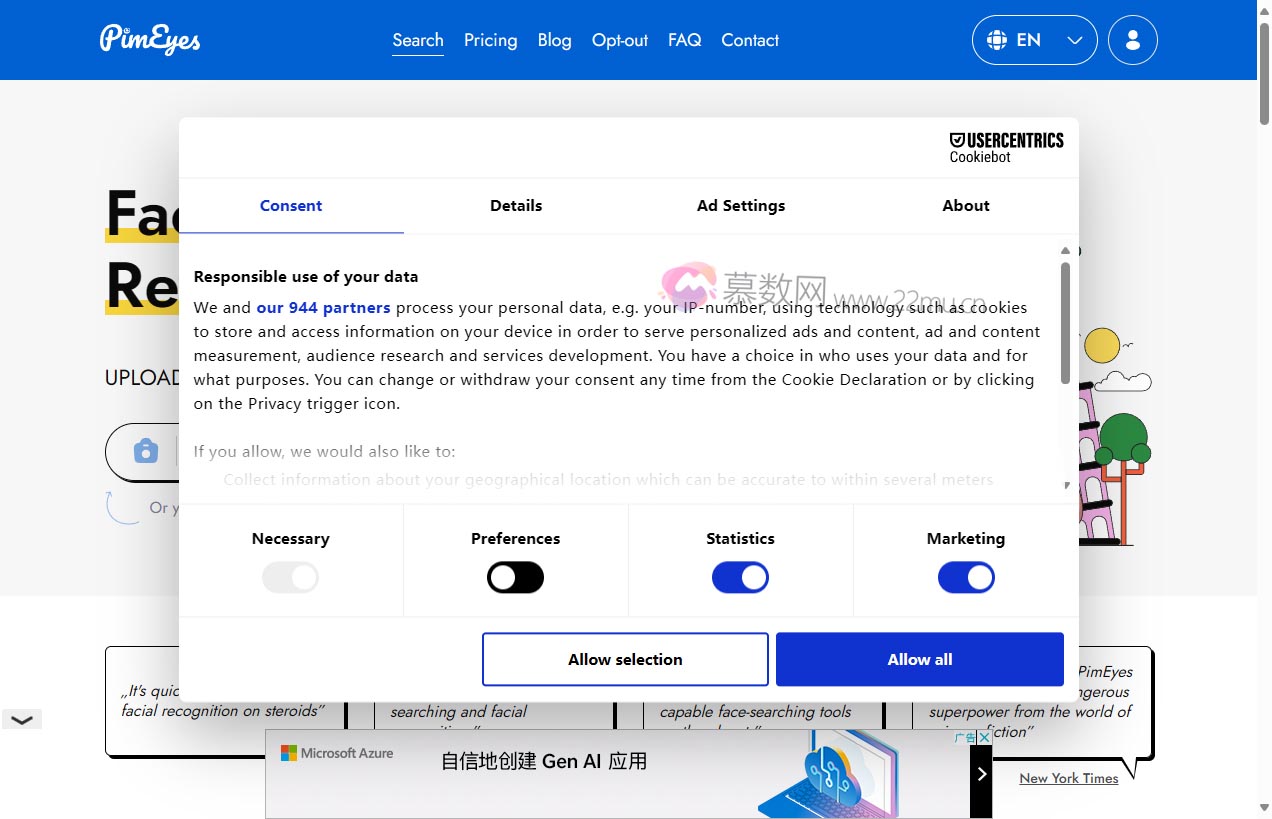Go to the Pricing page

(x=490, y=40)
